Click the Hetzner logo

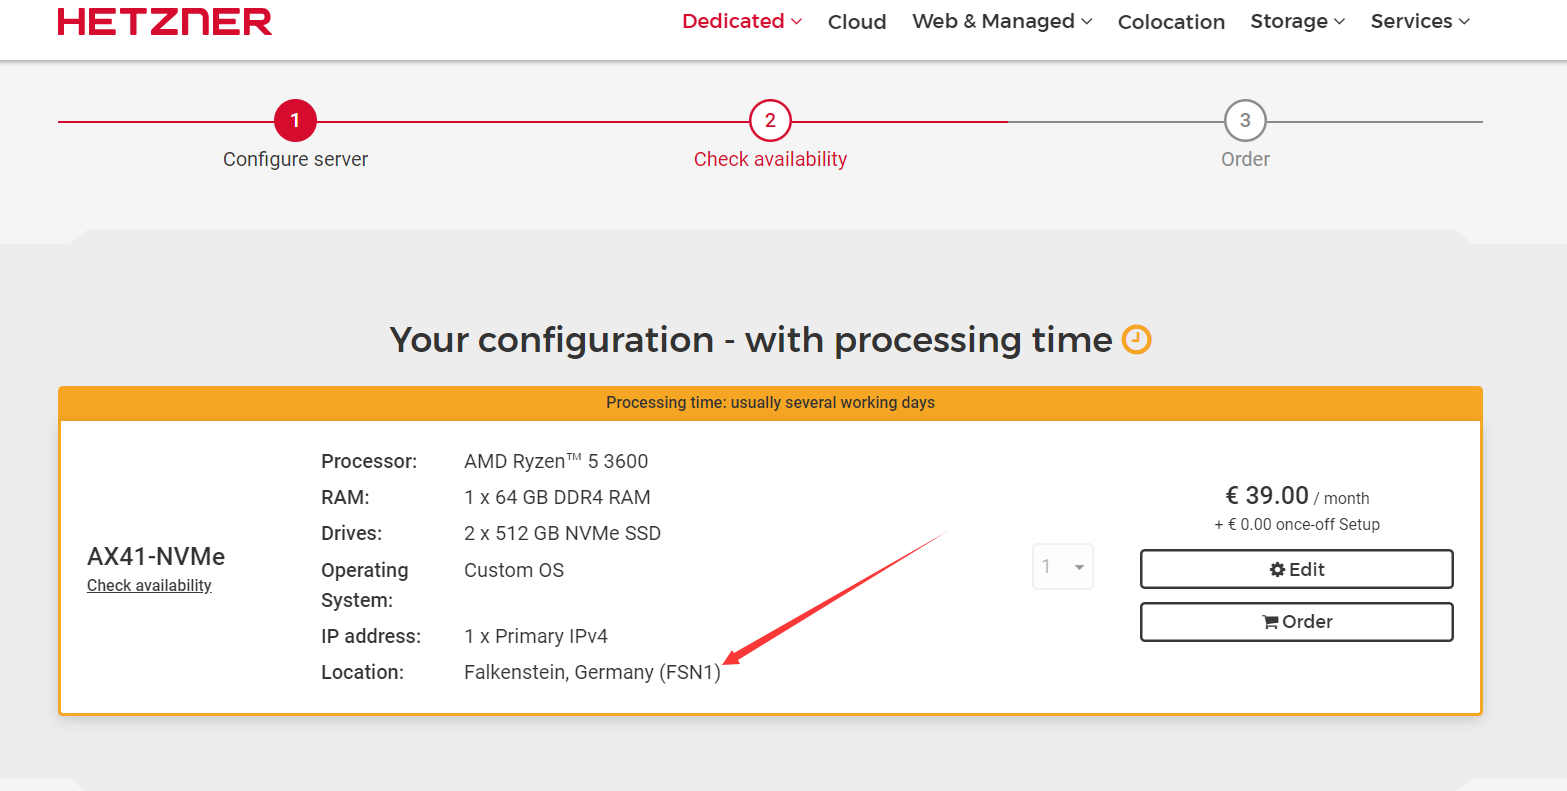[165, 21]
